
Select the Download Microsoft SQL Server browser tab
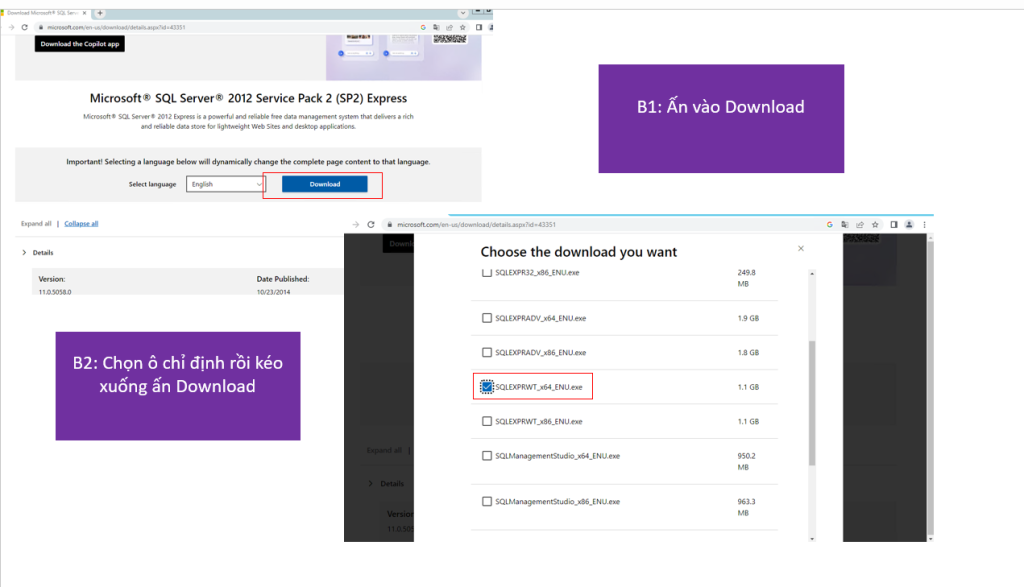[x=43, y=13]
